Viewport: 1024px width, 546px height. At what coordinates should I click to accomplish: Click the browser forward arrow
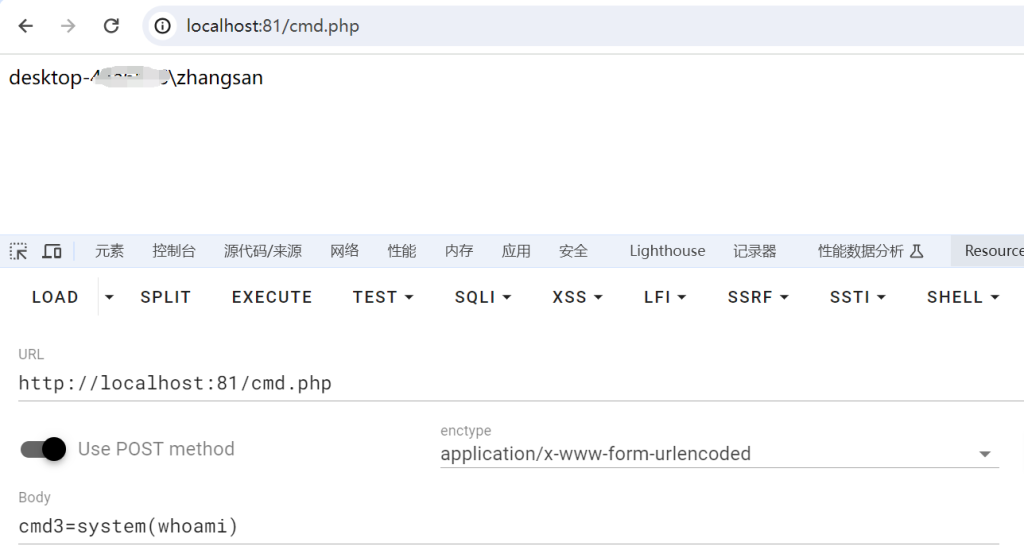point(68,26)
